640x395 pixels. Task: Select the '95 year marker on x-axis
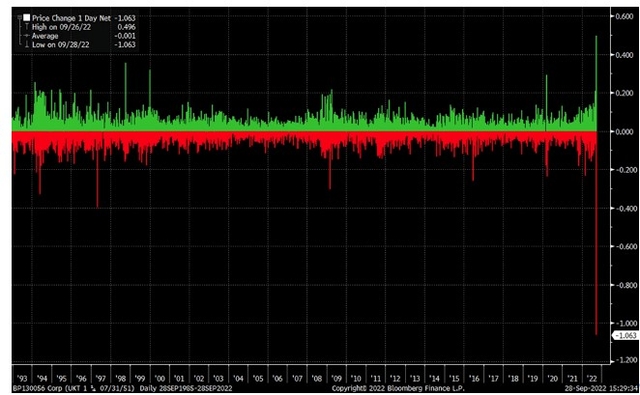[x=61, y=378]
